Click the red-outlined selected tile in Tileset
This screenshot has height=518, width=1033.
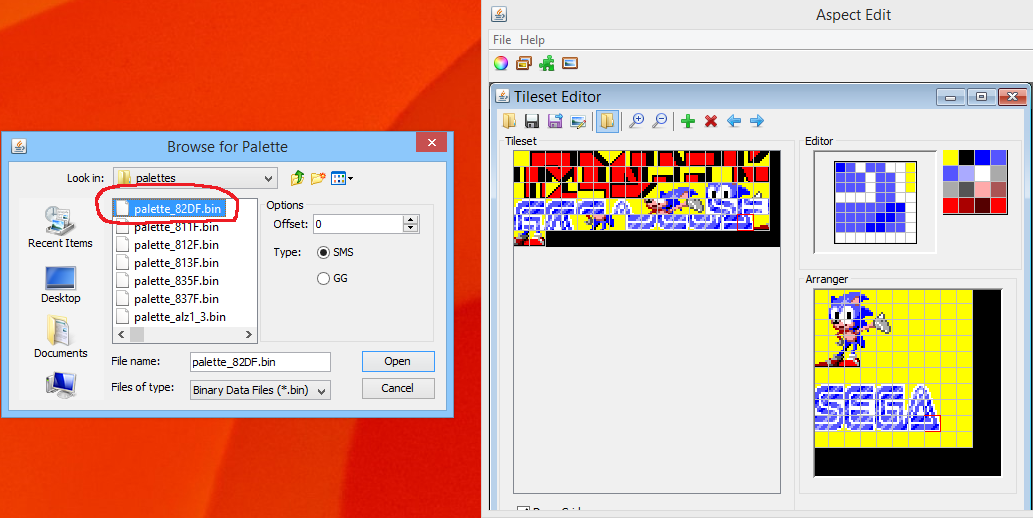pyautogui.click(x=745, y=222)
